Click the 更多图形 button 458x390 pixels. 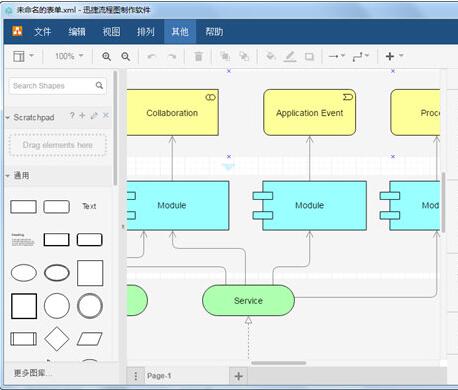coord(32,373)
